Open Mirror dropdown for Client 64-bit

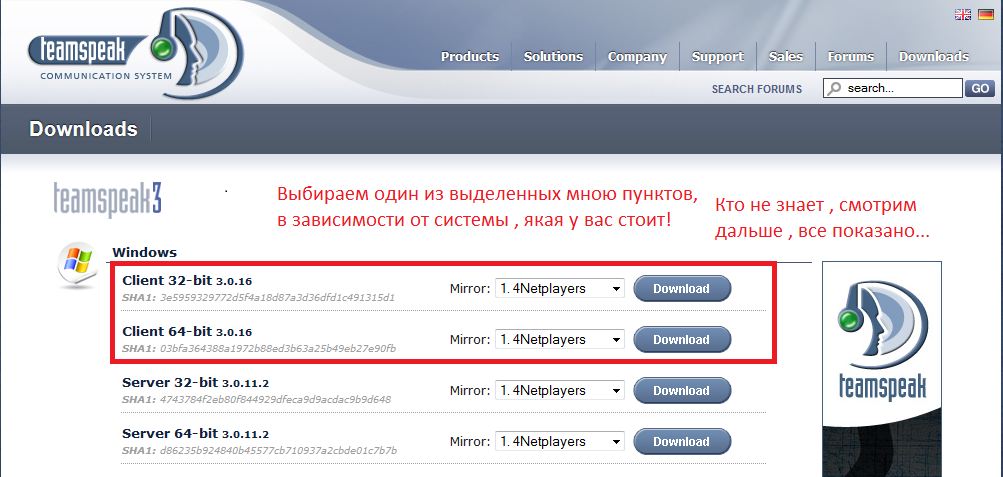(x=560, y=340)
